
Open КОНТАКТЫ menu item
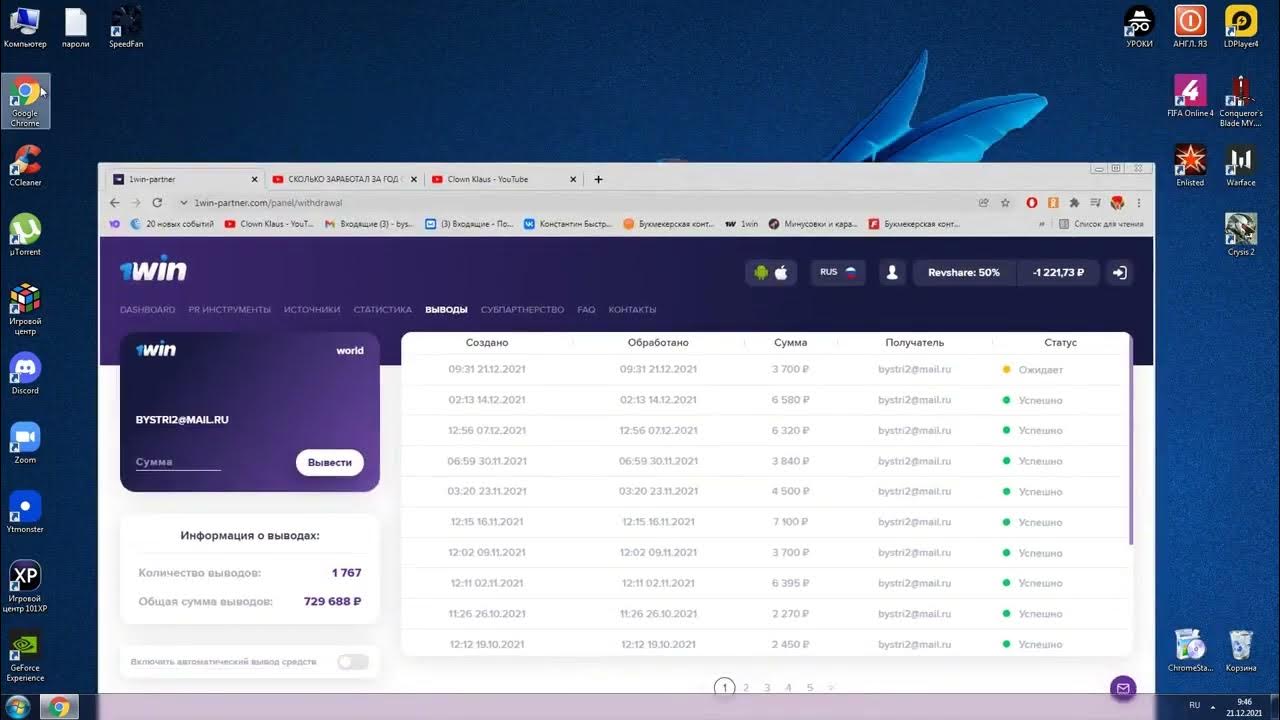click(x=632, y=310)
